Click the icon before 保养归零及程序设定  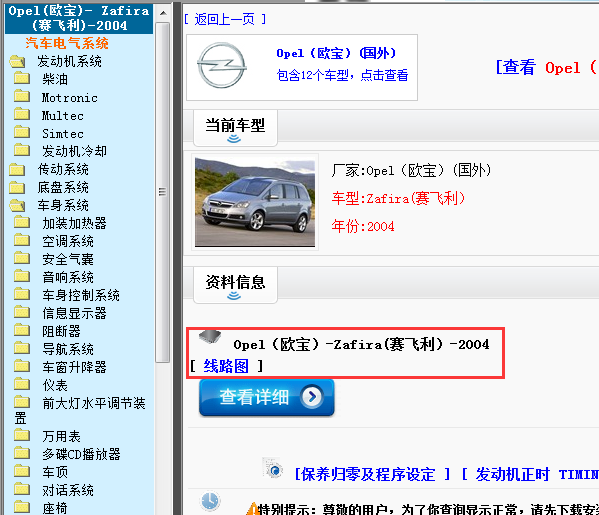(x=274, y=468)
